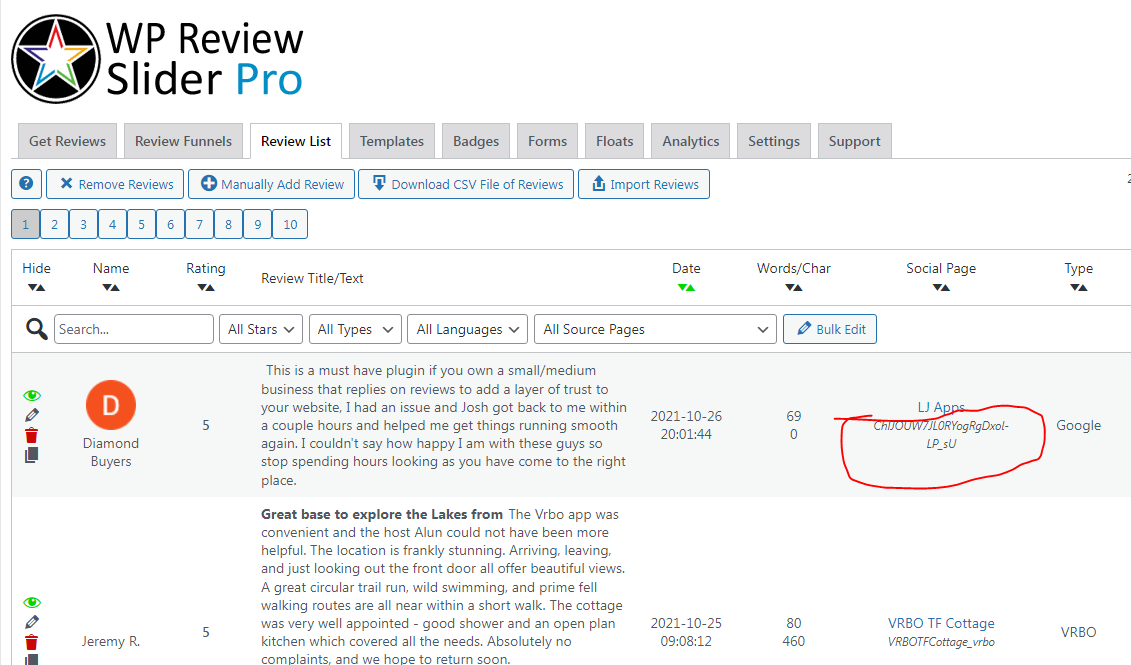Go to pagination page 5
This screenshot has height=665, width=1131.
coord(141,224)
